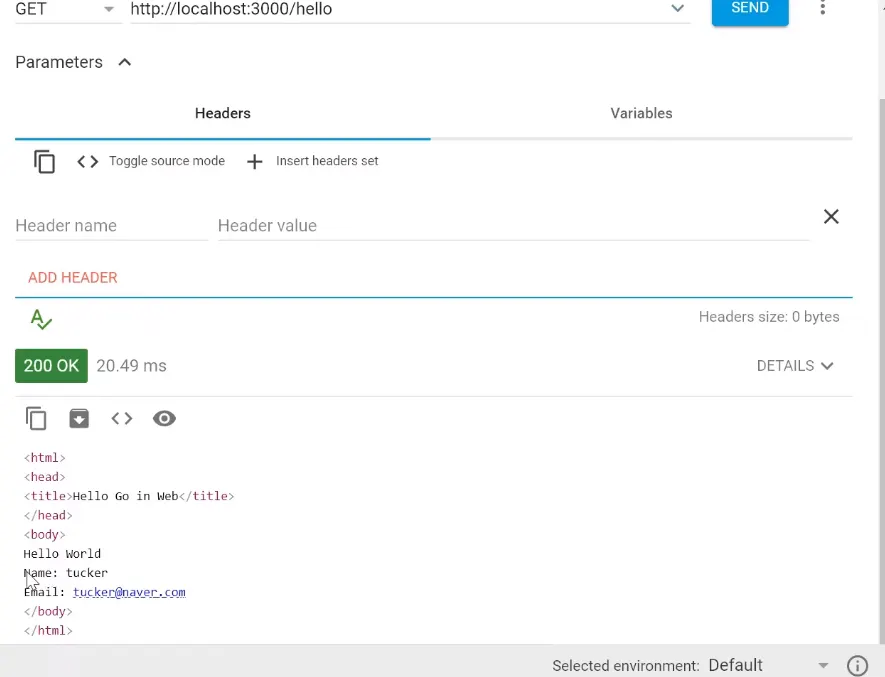Click the 20.49 ms response time

click(x=132, y=366)
